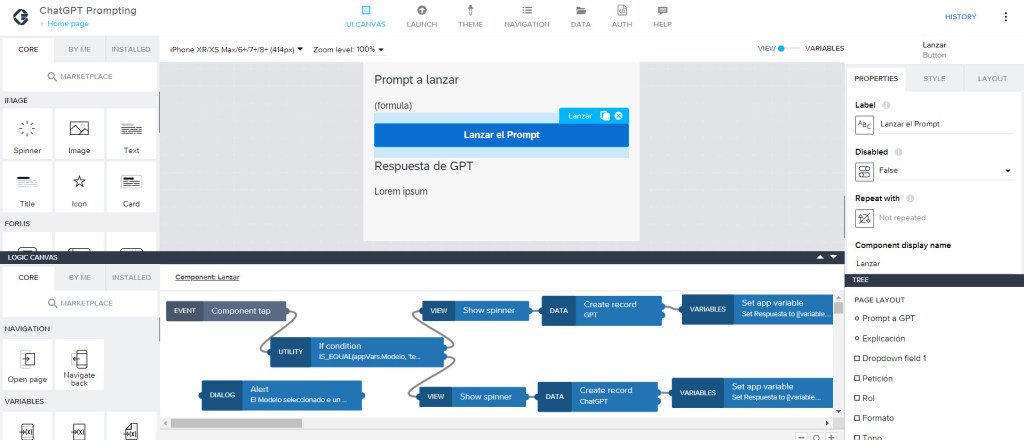Image resolution: width=1024 pixels, height=440 pixels.
Task: Open the Launch rocket icon
Action: [x=421, y=11]
